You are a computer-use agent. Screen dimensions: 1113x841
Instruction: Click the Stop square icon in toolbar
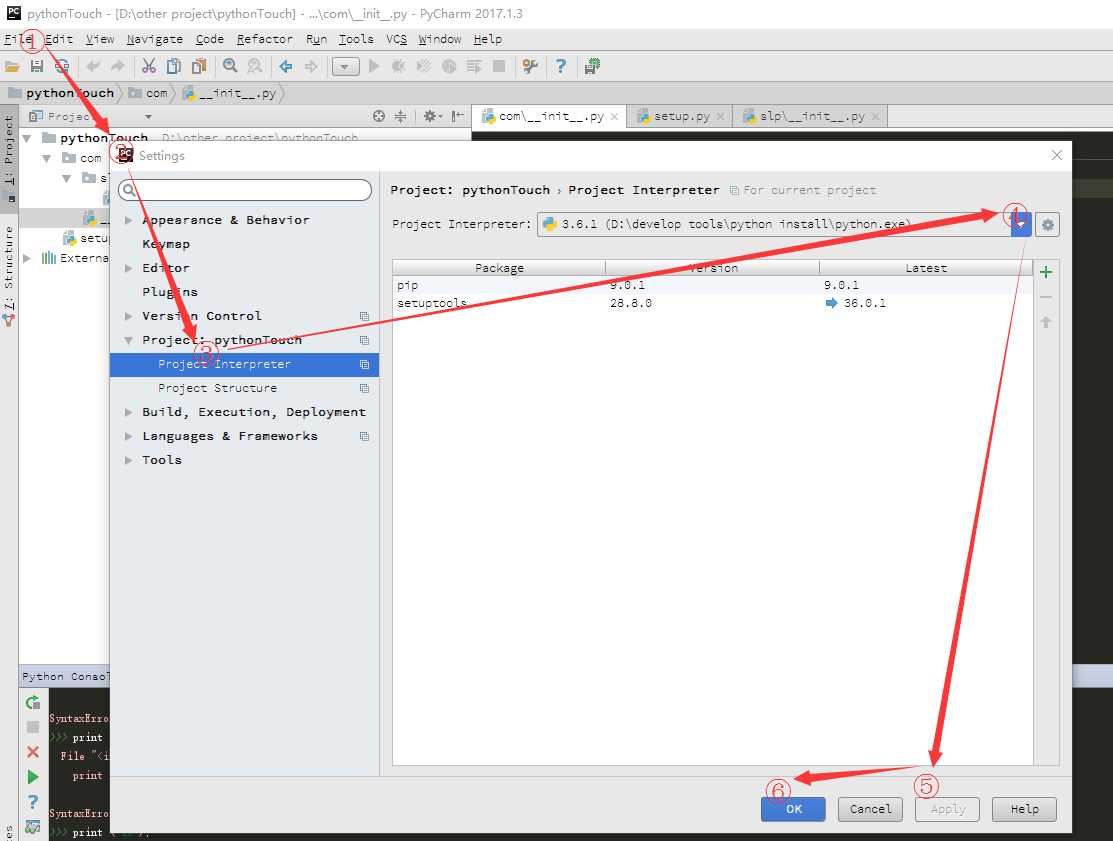point(499,67)
